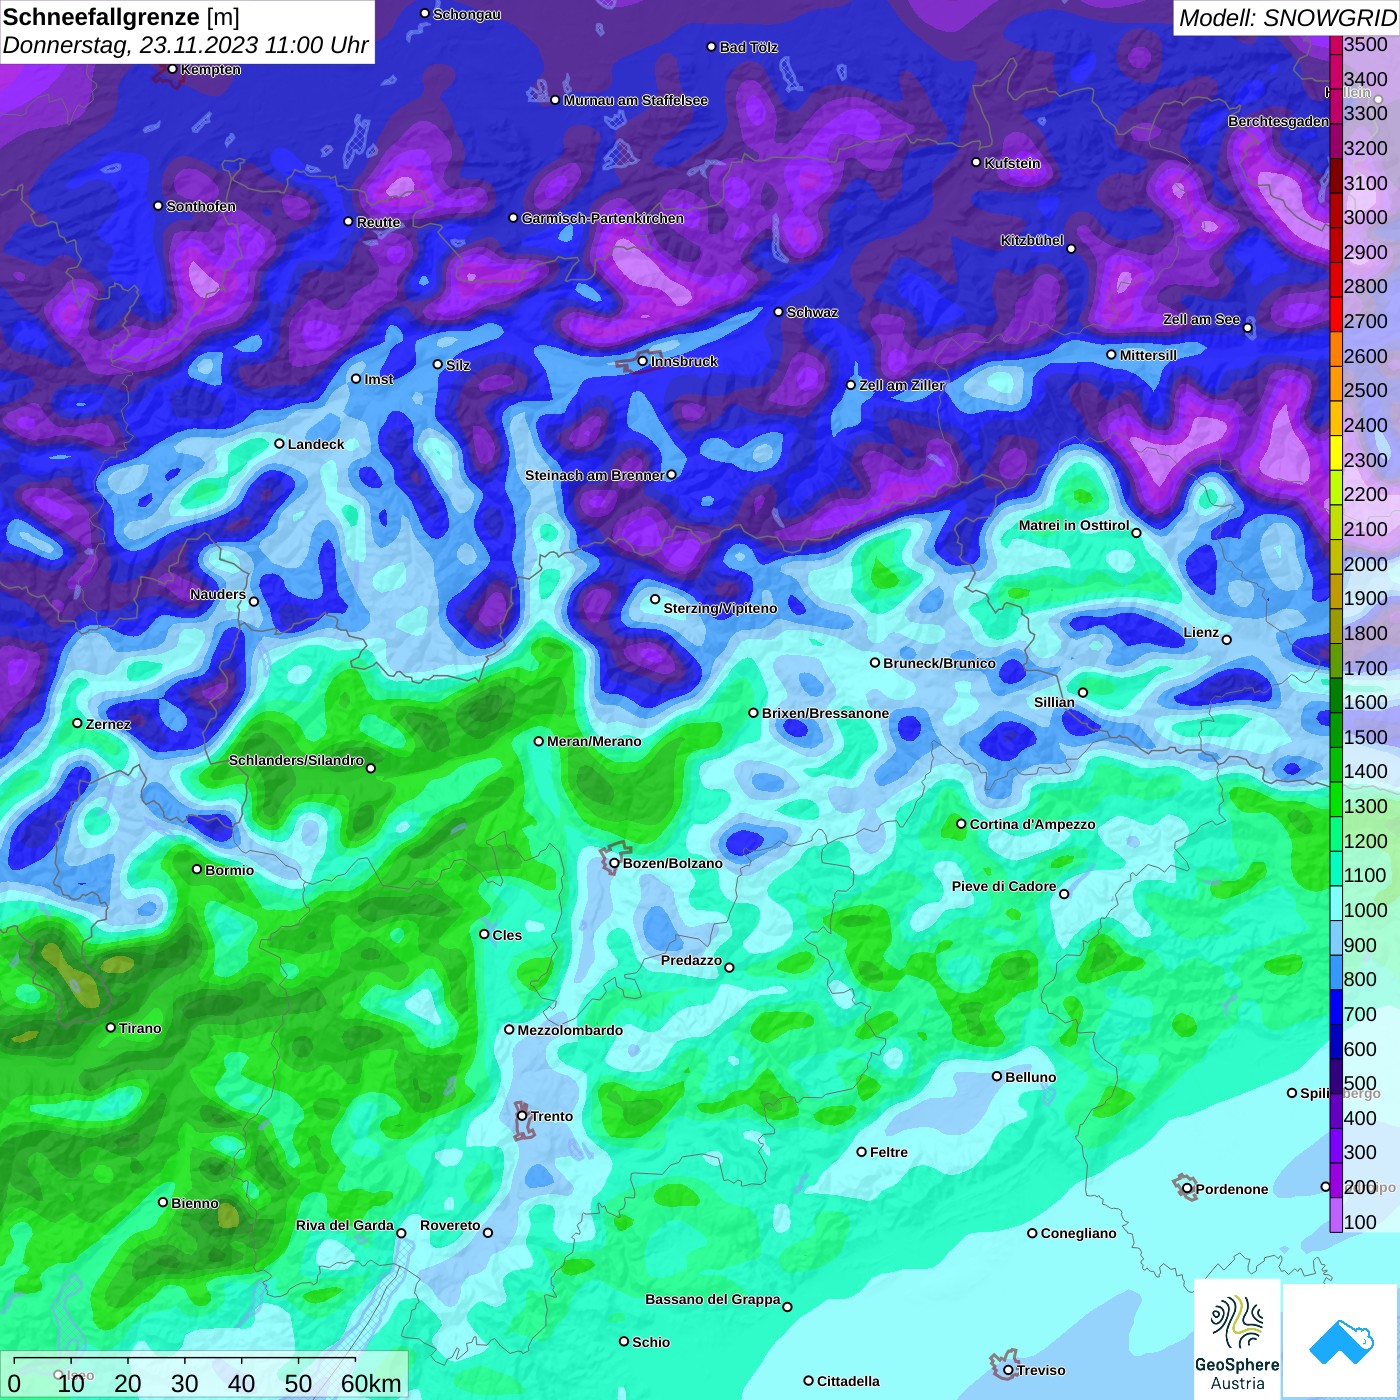Click the Landeck label

tap(316, 444)
